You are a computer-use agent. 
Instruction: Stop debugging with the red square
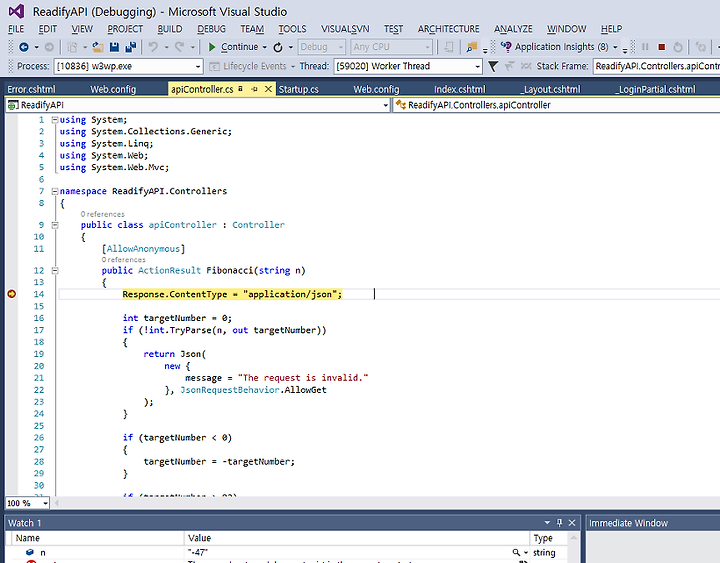click(x=662, y=47)
